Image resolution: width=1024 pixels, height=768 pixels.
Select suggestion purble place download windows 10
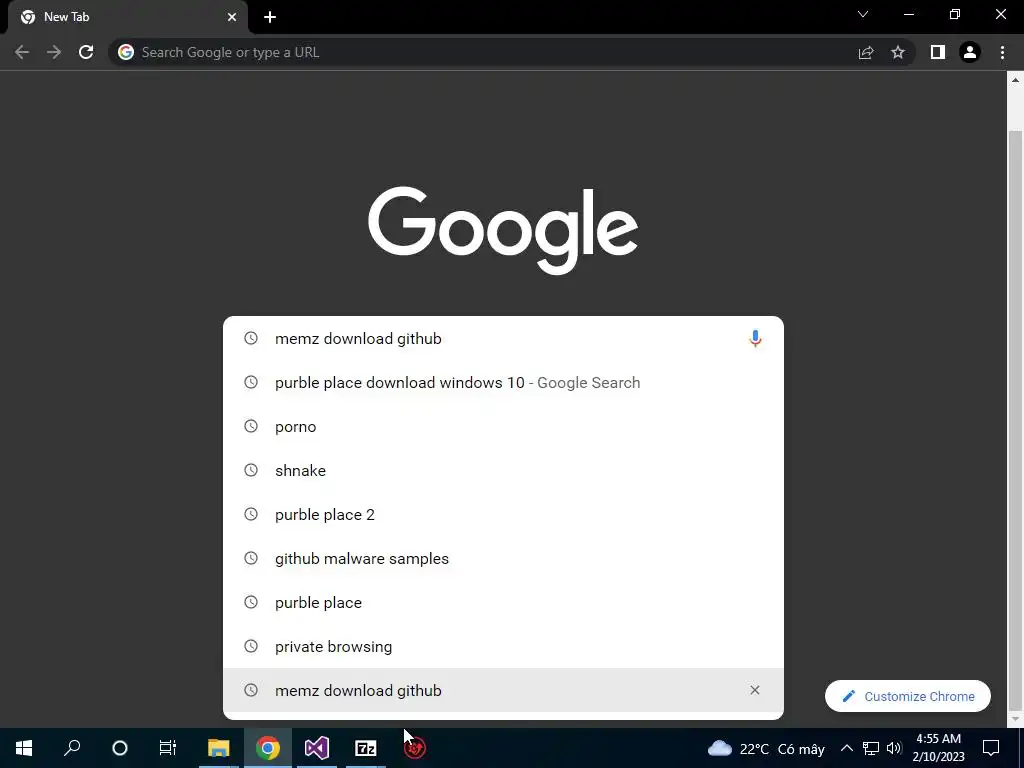click(503, 383)
